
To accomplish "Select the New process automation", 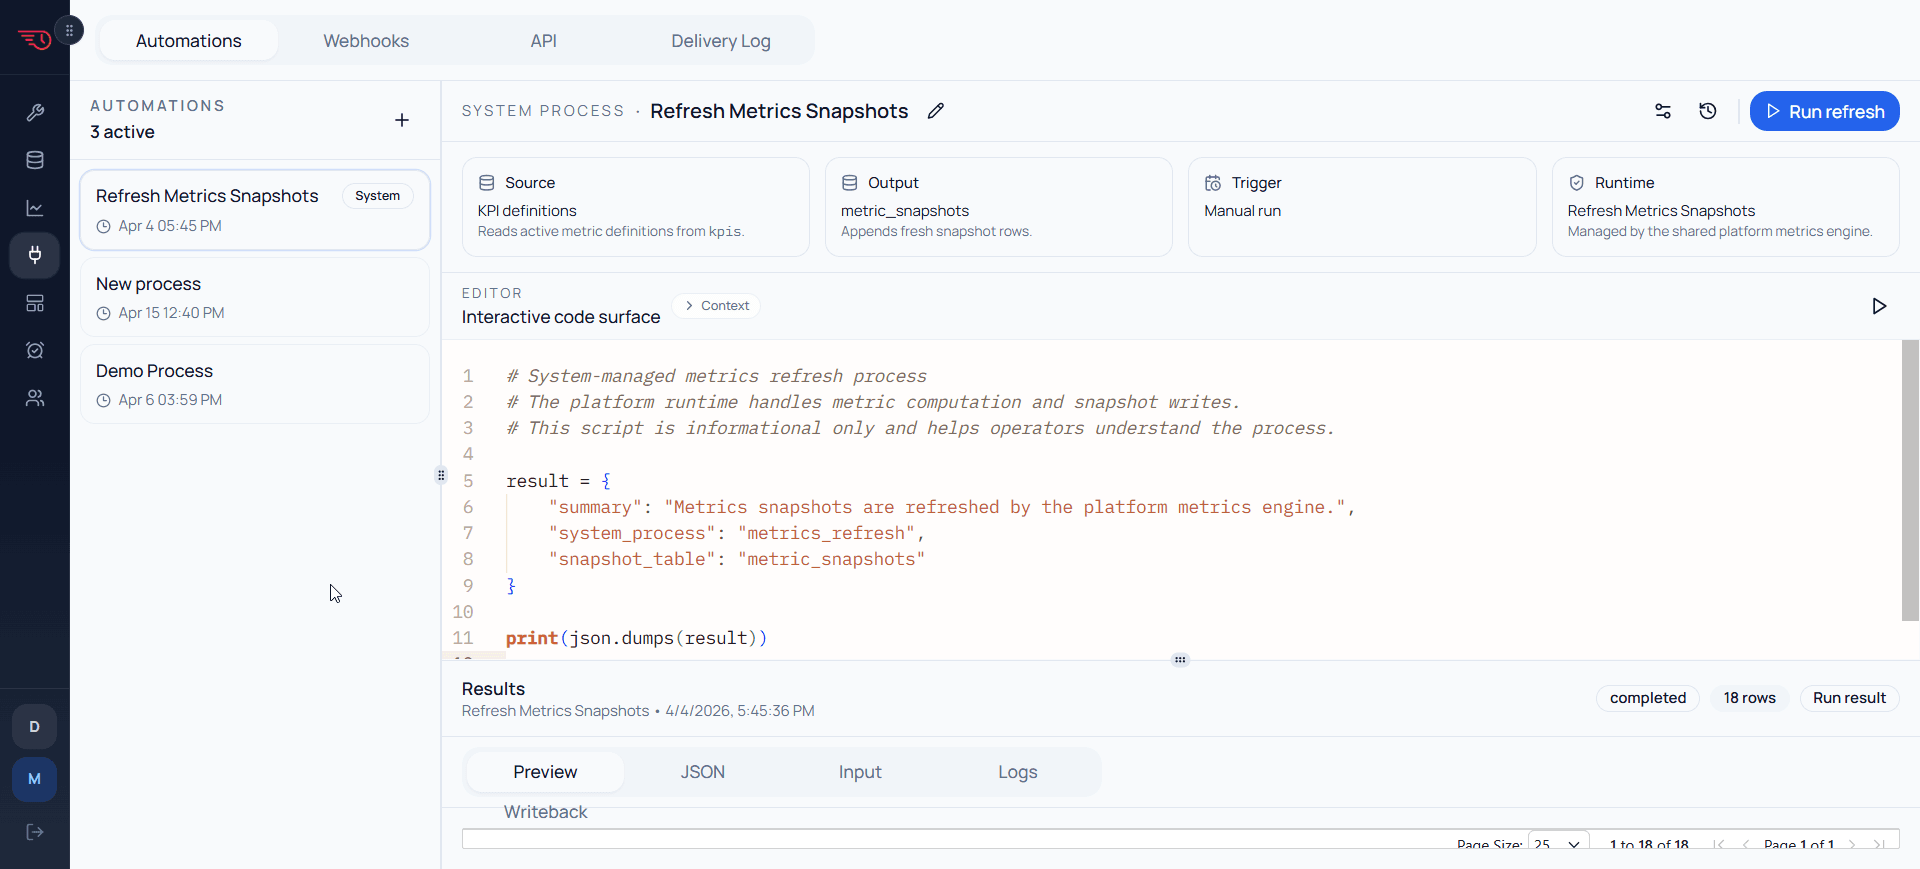I will click(255, 297).
